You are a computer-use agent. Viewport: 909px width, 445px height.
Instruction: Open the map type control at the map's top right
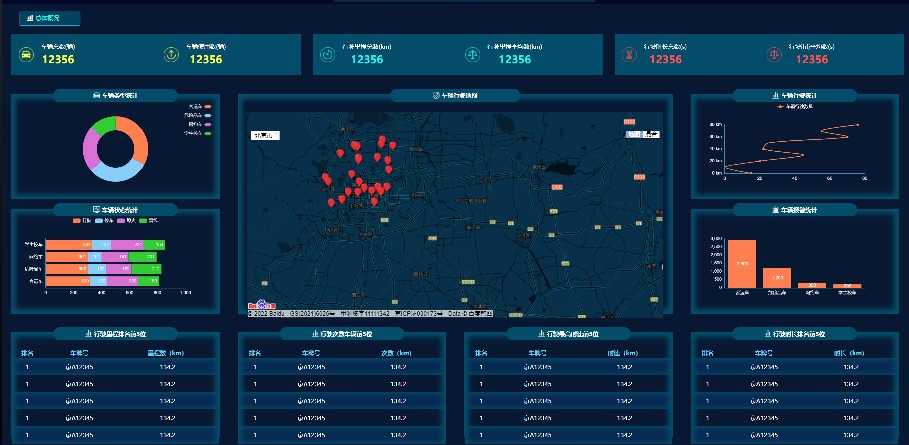(643, 135)
